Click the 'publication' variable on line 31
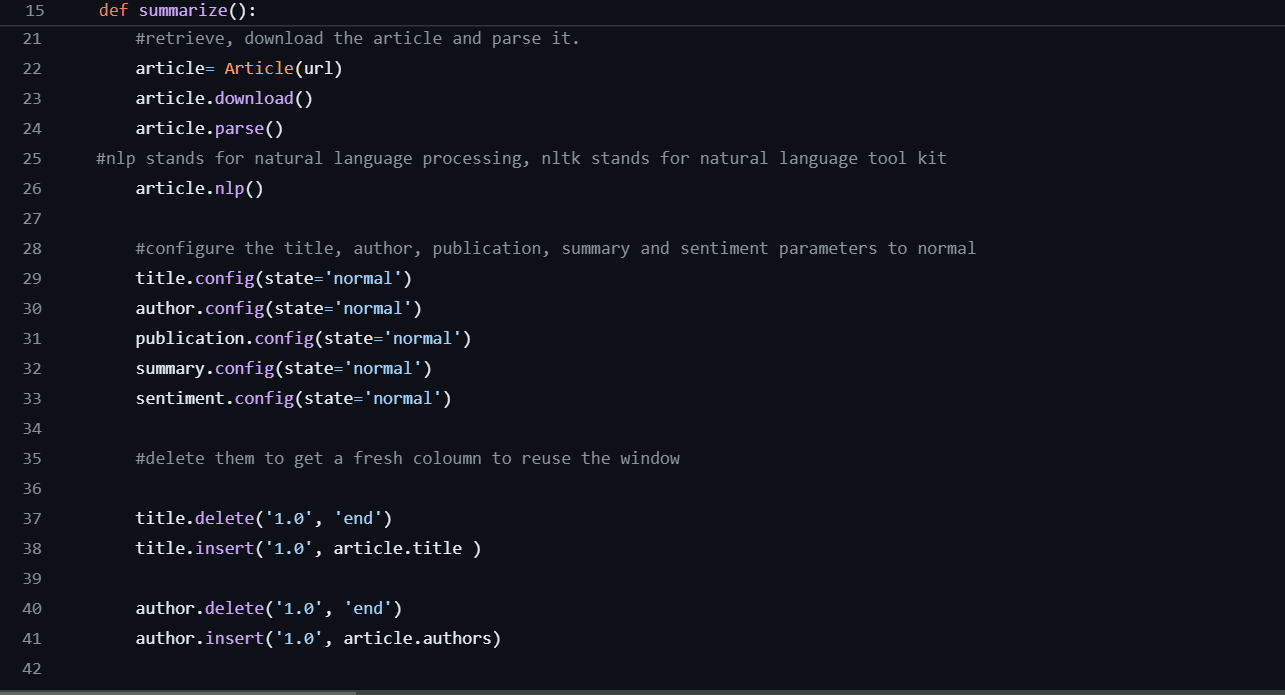The width and height of the screenshot is (1285, 695). pos(190,338)
